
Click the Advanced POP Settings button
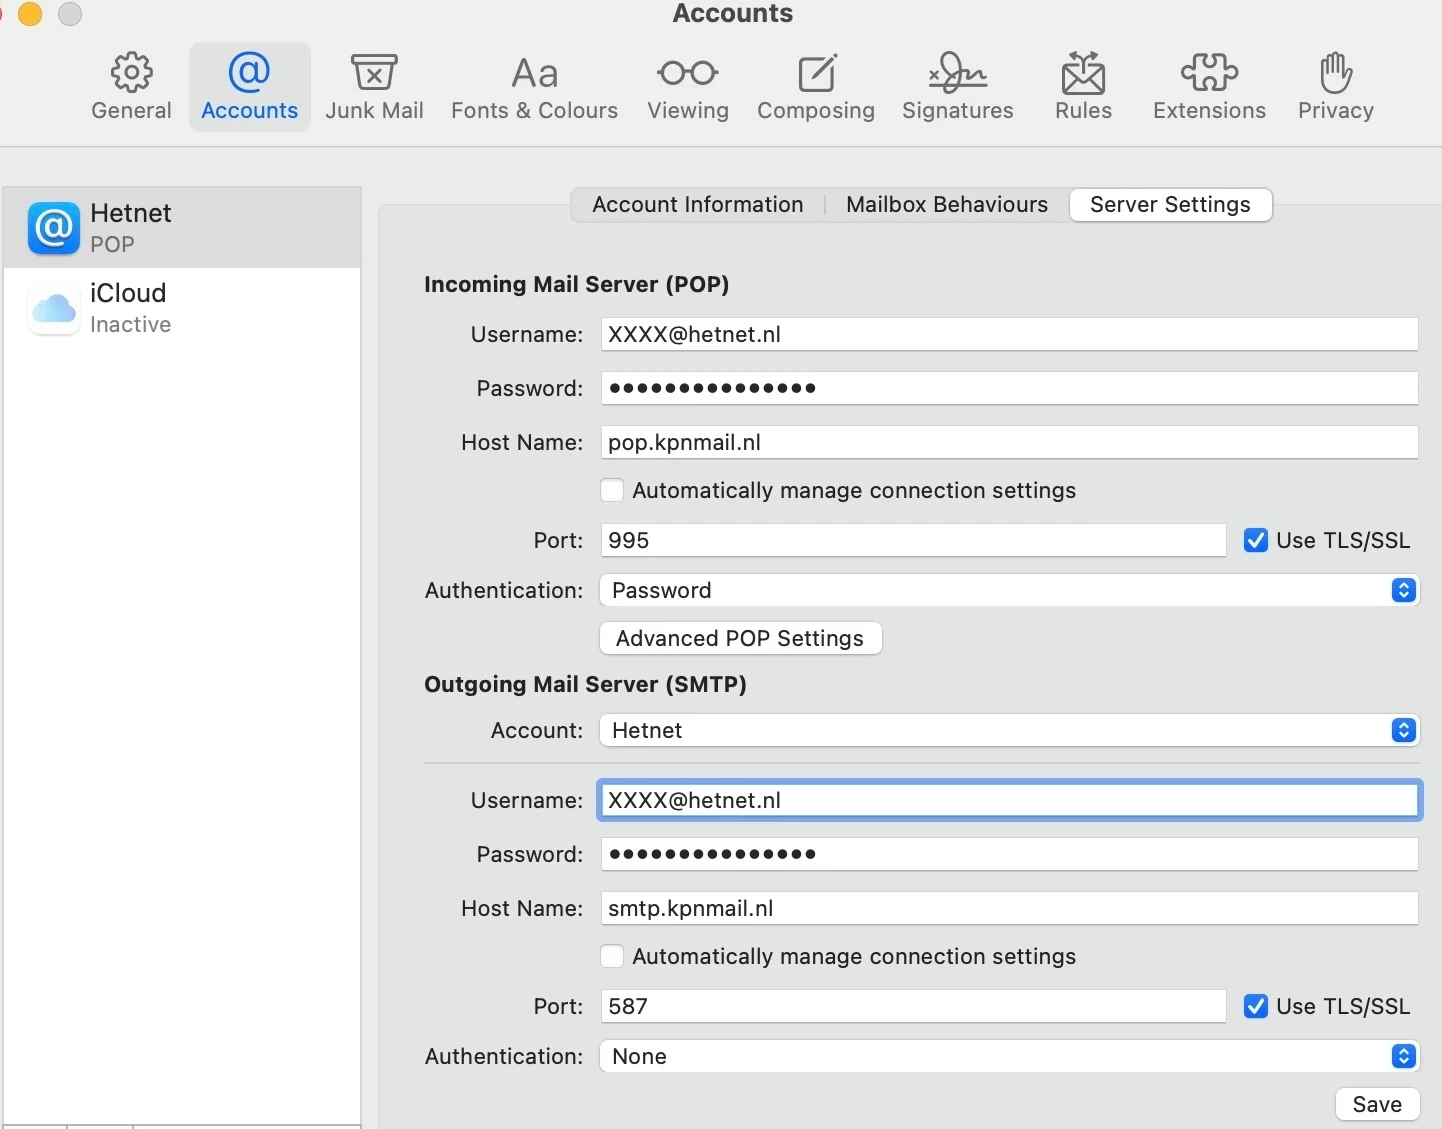[740, 638]
